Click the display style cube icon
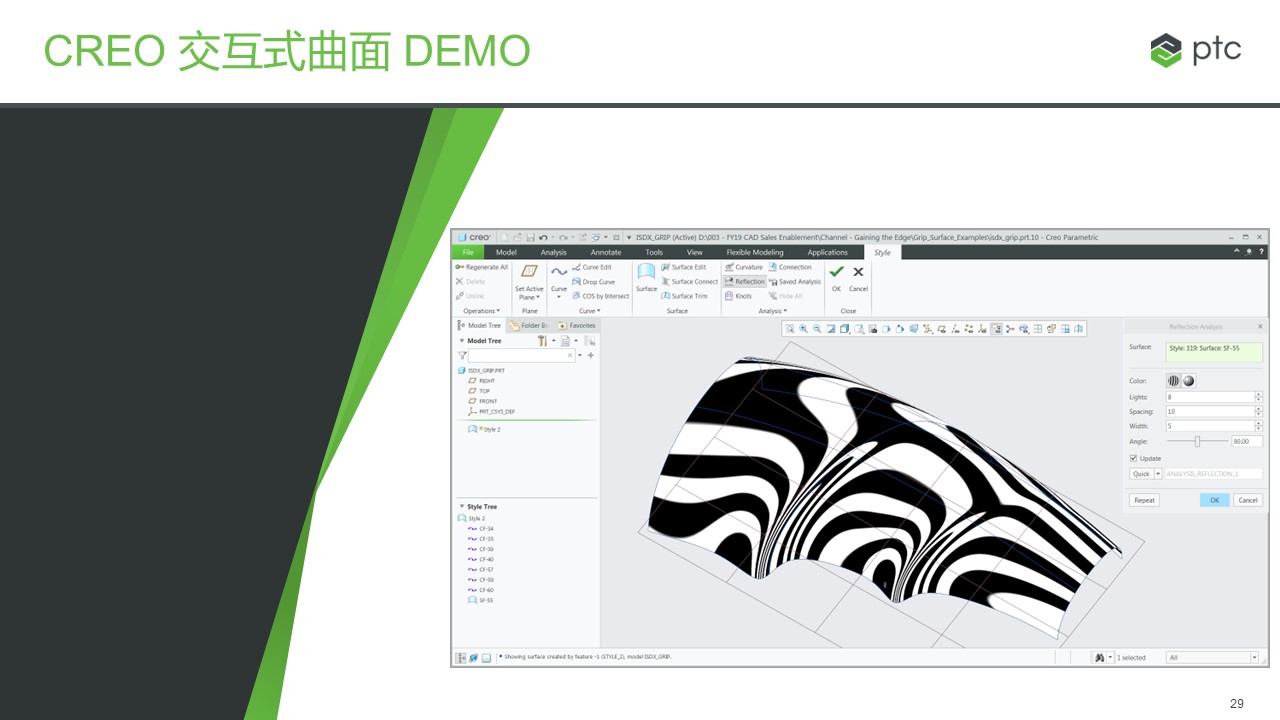This screenshot has width=1280, height=720. coord(845,329)
